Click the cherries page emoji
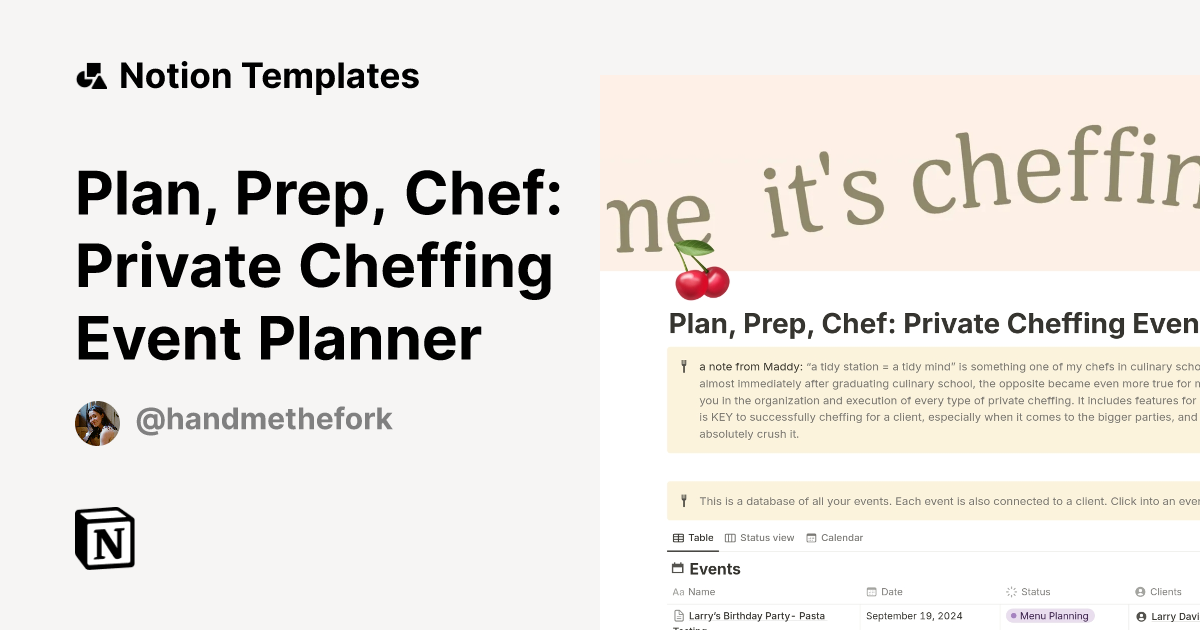 (702, 282)
